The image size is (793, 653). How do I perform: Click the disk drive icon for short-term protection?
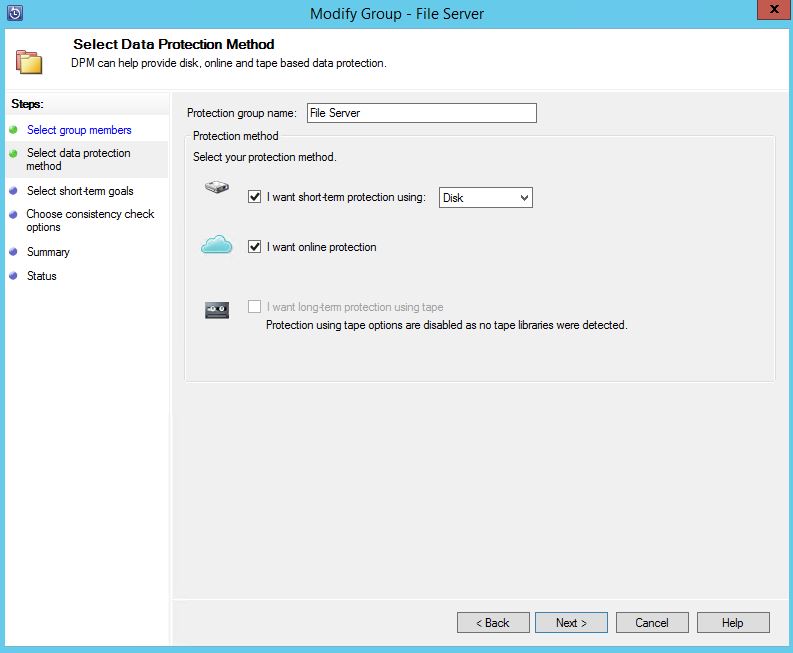coord(217,187)
